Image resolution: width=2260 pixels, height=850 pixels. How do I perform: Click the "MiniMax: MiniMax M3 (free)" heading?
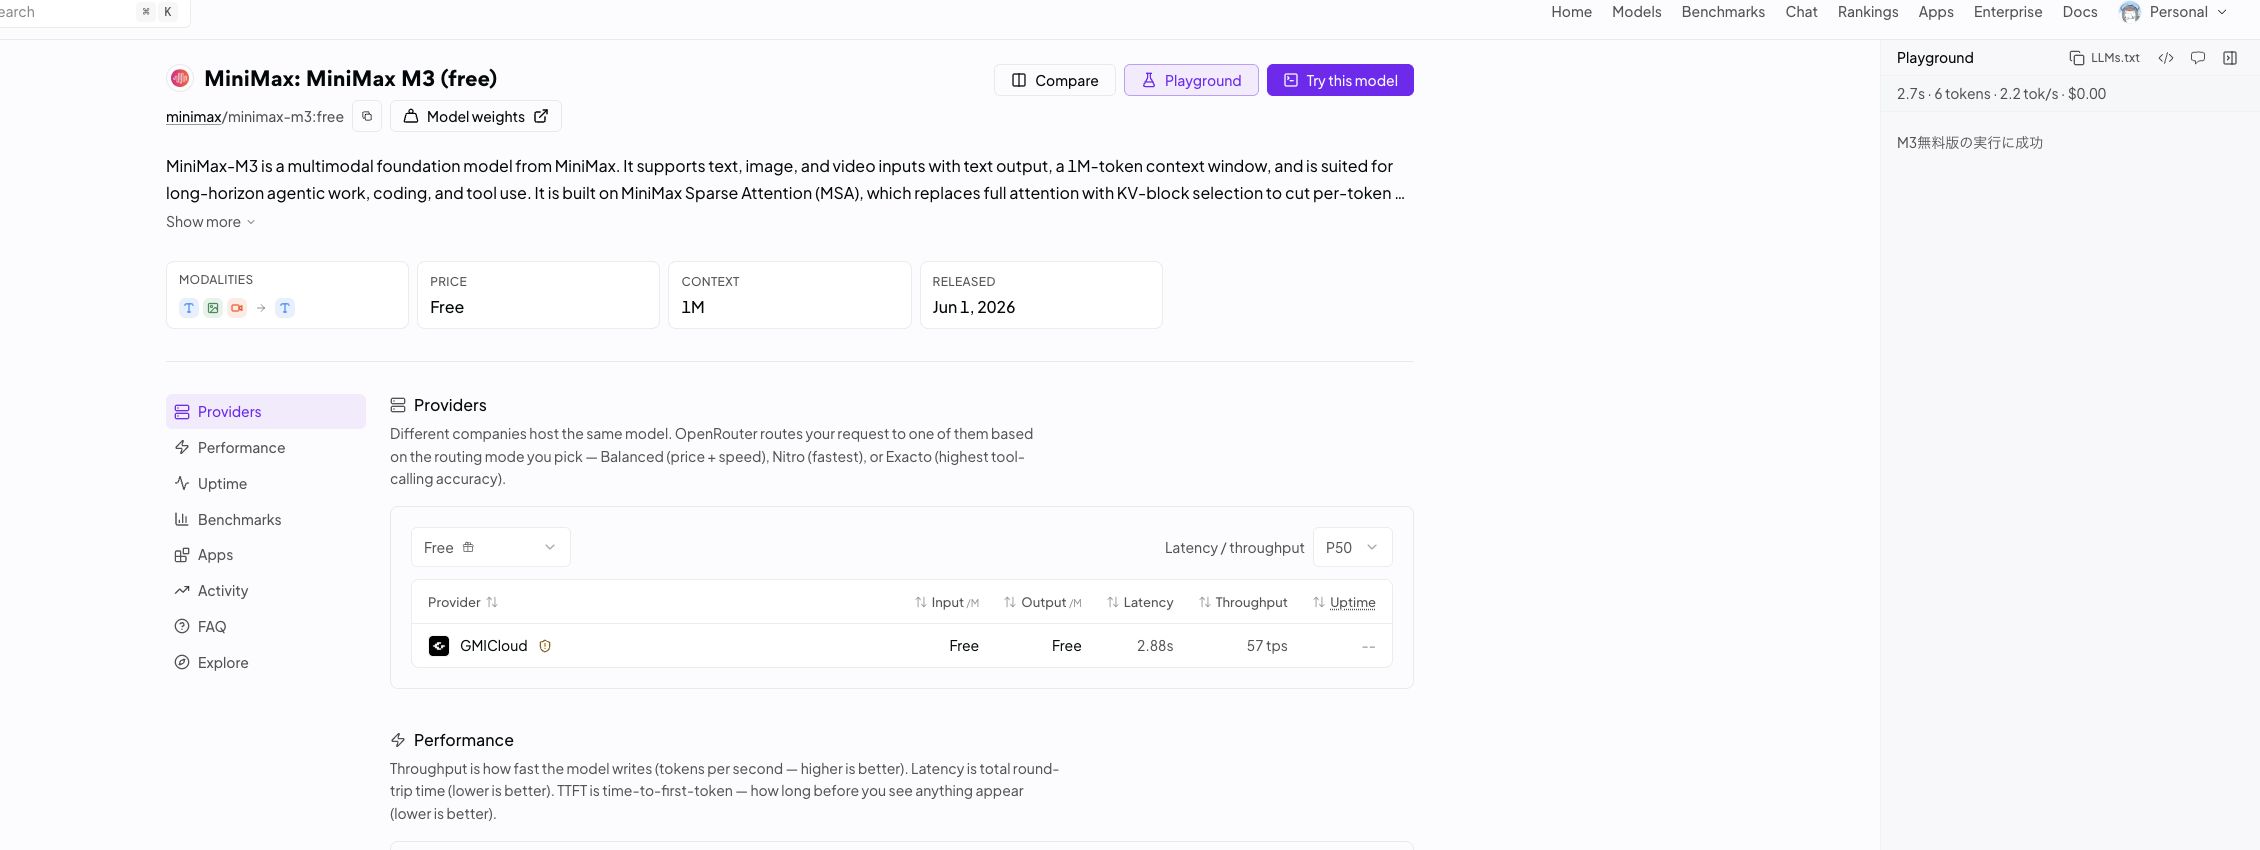(x=350, y=78)
